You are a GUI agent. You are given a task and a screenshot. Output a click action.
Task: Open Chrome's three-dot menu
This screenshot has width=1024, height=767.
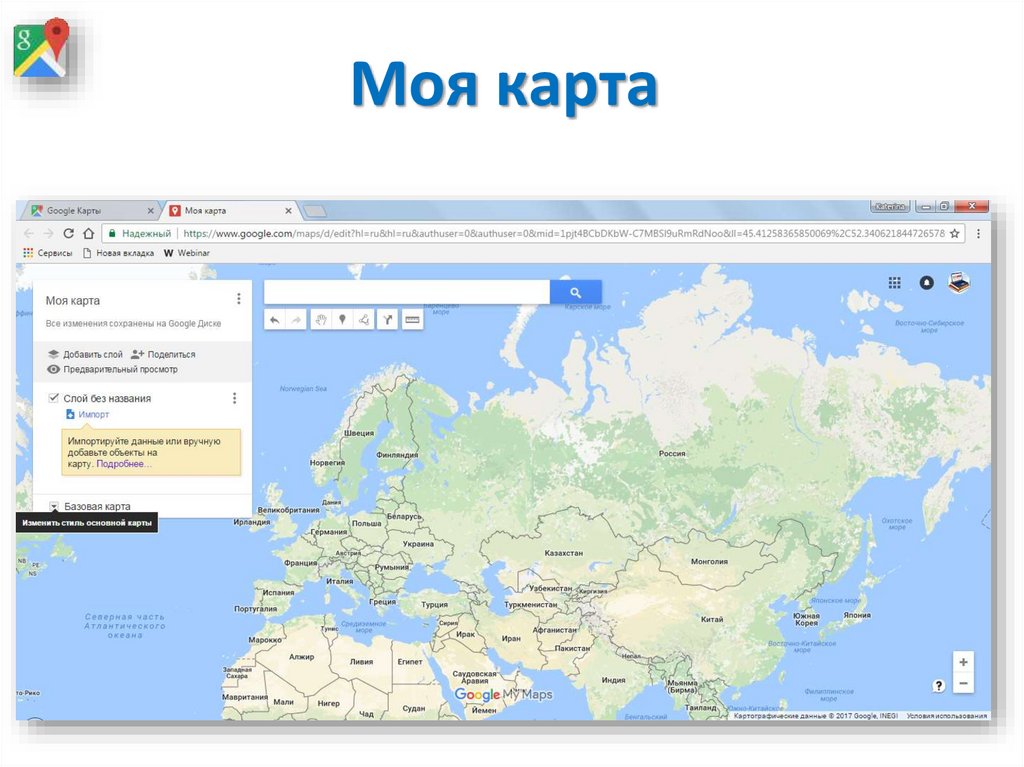click(978, 233)
